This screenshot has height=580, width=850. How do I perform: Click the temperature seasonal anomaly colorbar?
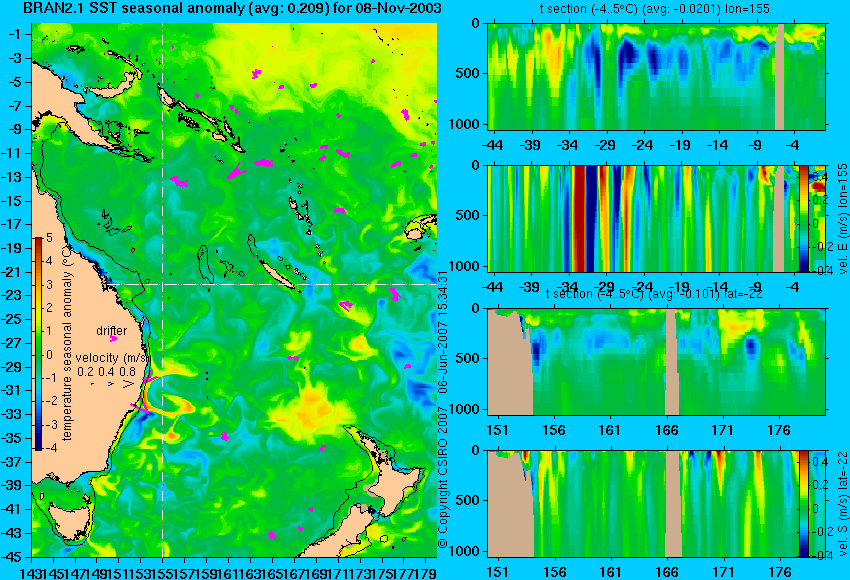(x=39, y=344)
